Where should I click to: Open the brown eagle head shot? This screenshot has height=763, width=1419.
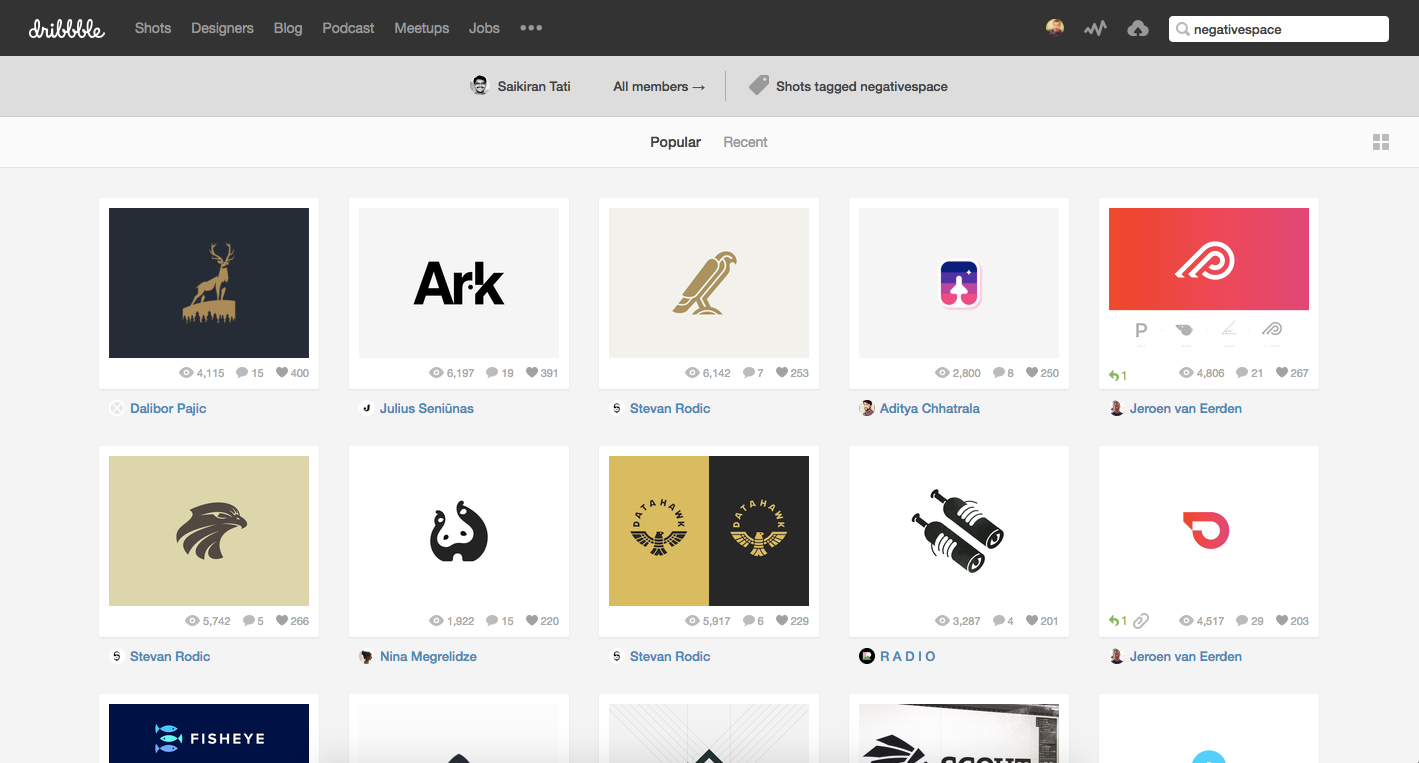[209, 531]
